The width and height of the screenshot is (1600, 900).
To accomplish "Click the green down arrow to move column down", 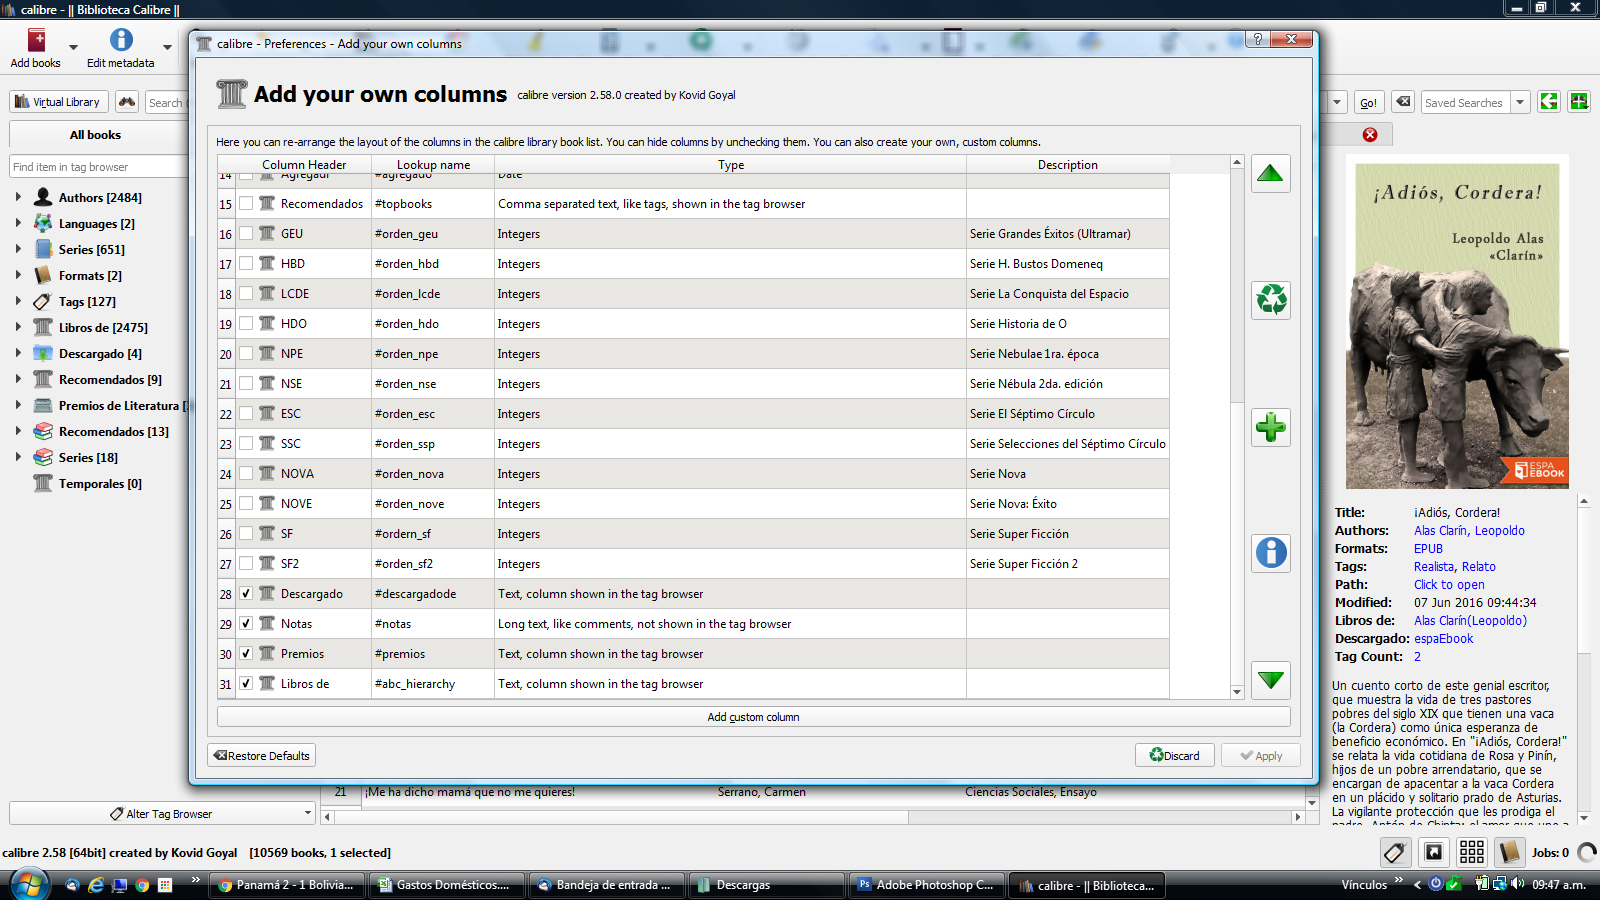I will [1270, 680].
